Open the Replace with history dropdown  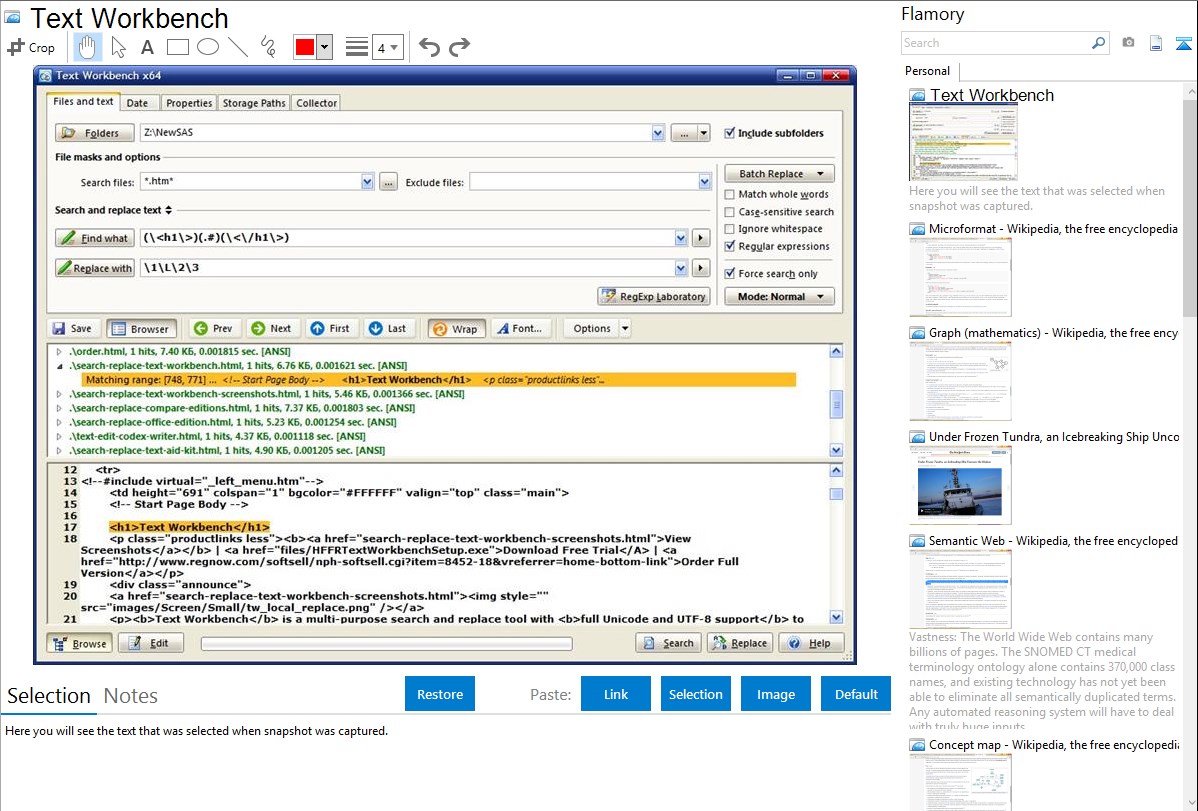[681, 268]
